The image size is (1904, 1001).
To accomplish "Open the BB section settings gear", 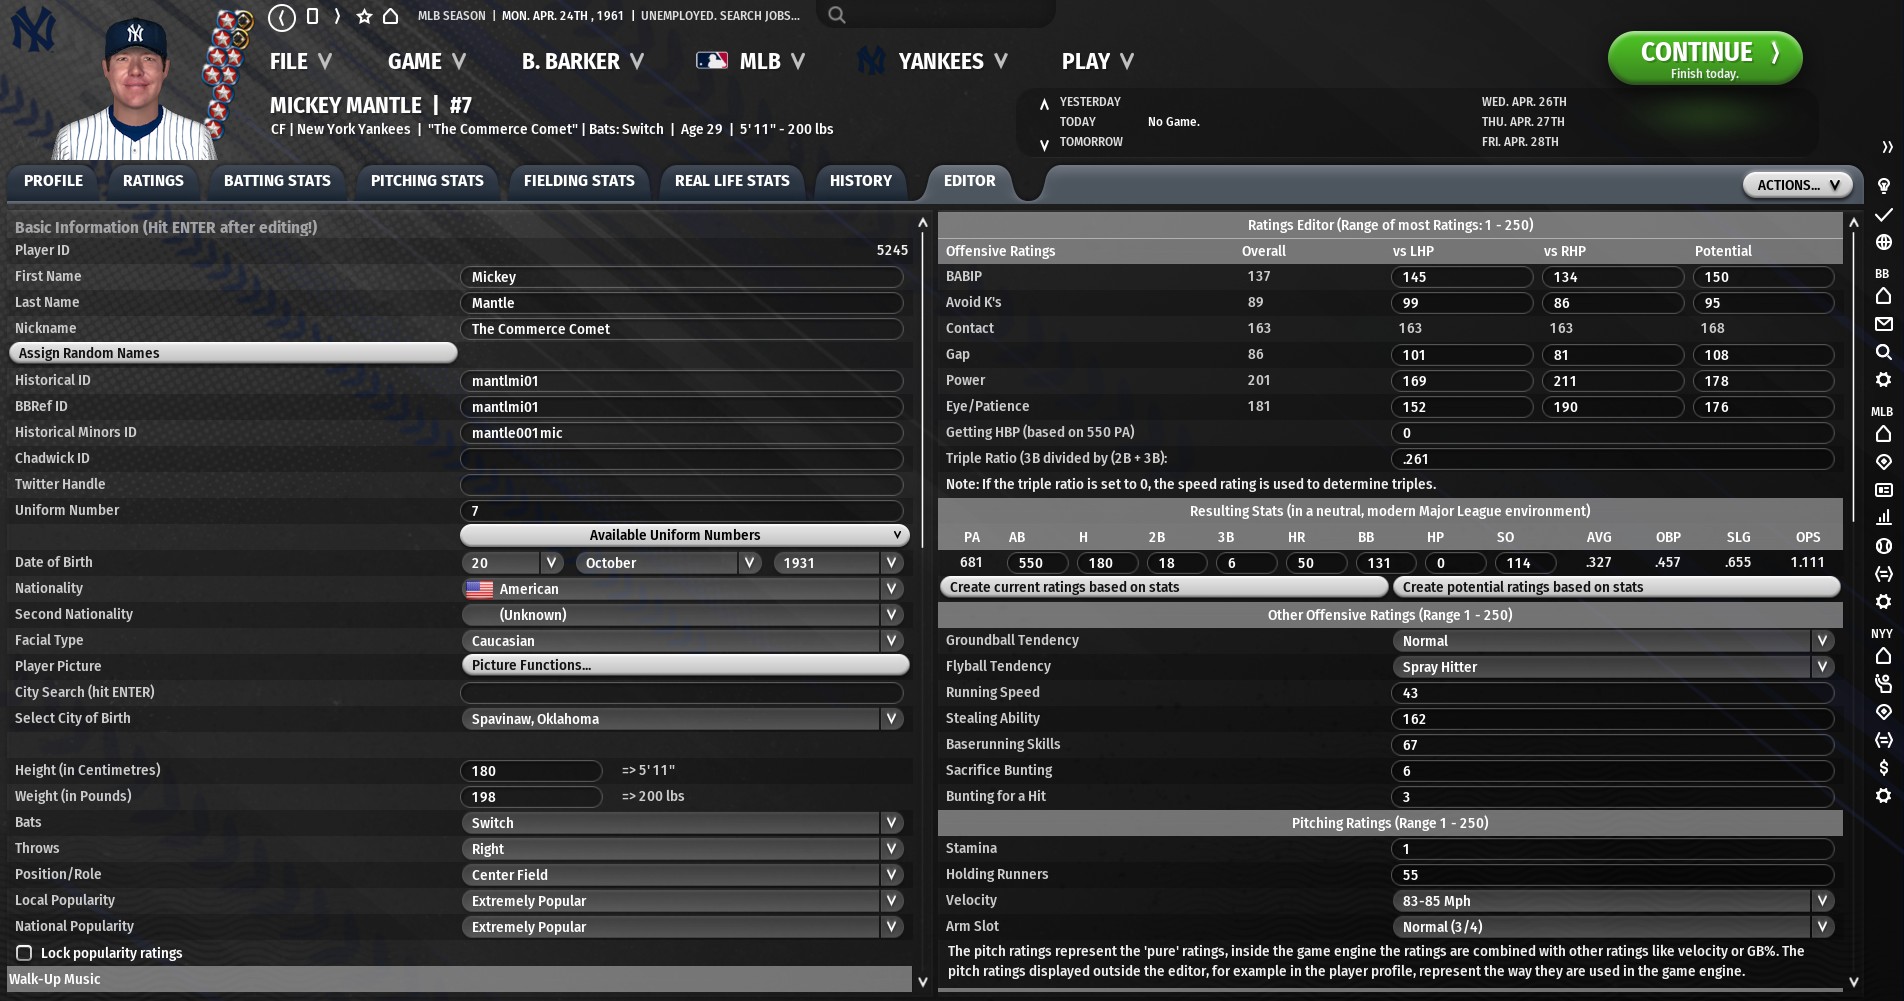I will pyautogui.click(x=1883, y=380).
